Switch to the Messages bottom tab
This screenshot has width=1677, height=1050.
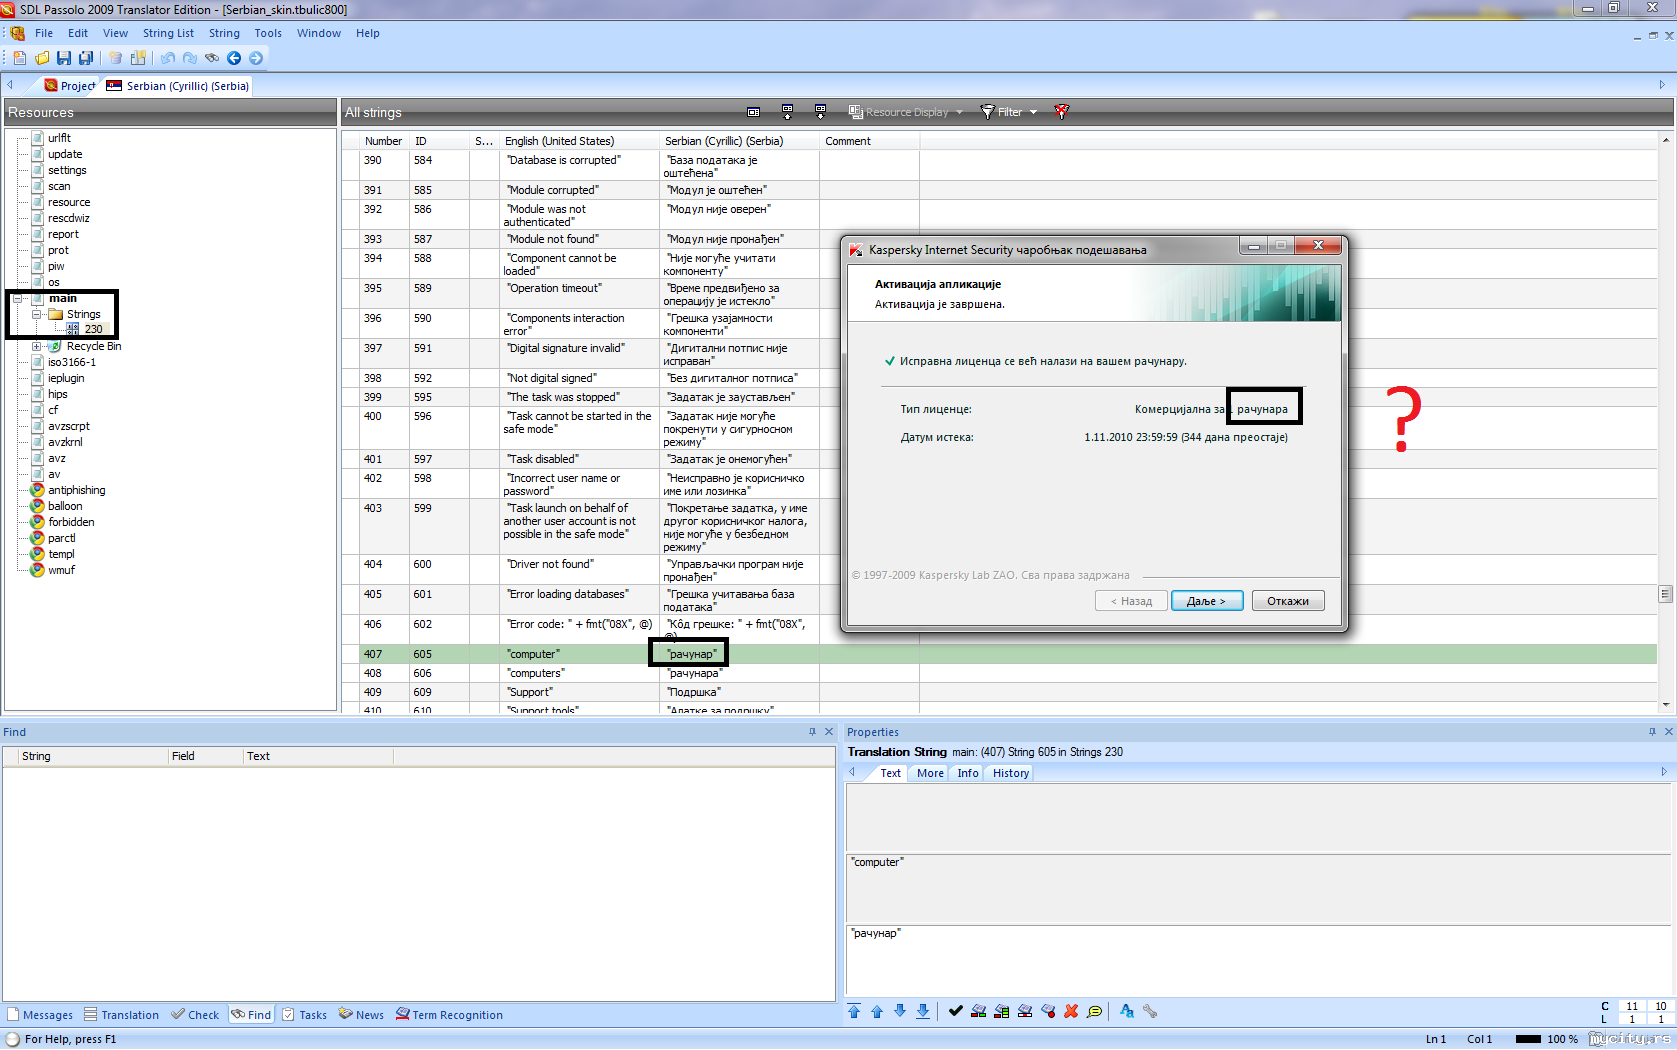click(x=40, y=1015)
